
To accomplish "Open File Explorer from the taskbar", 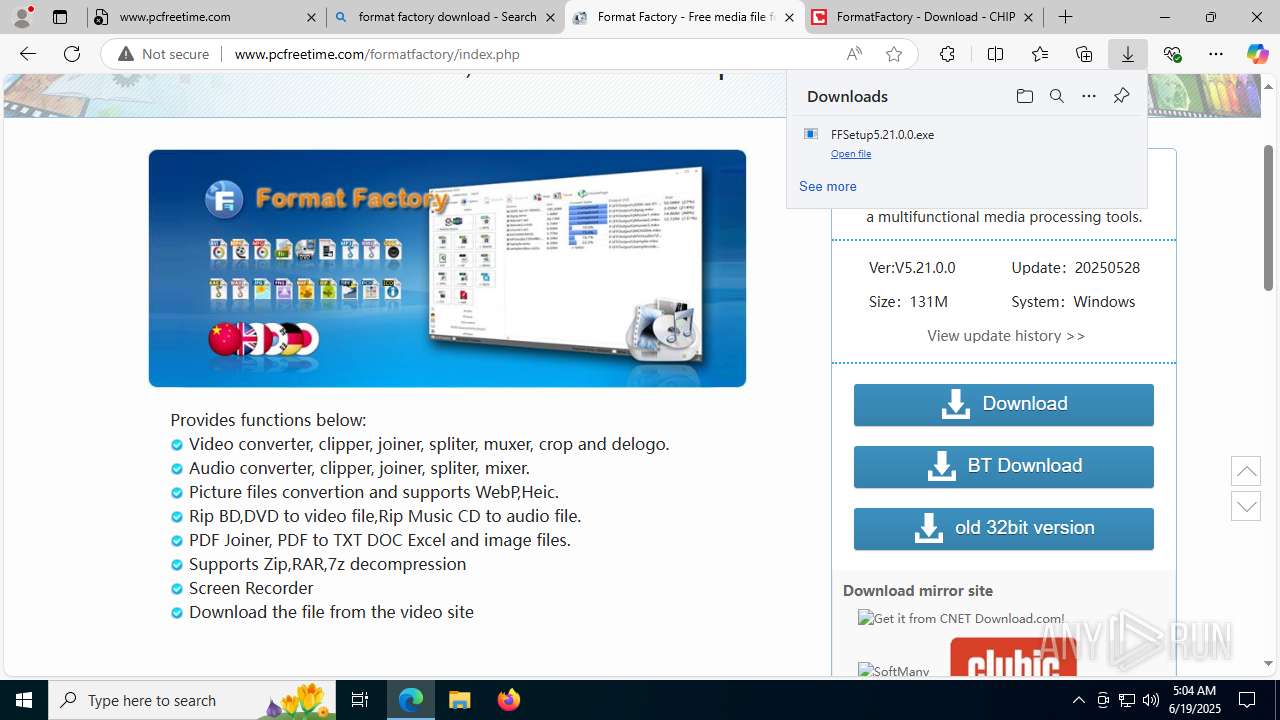I will (459, 700).
